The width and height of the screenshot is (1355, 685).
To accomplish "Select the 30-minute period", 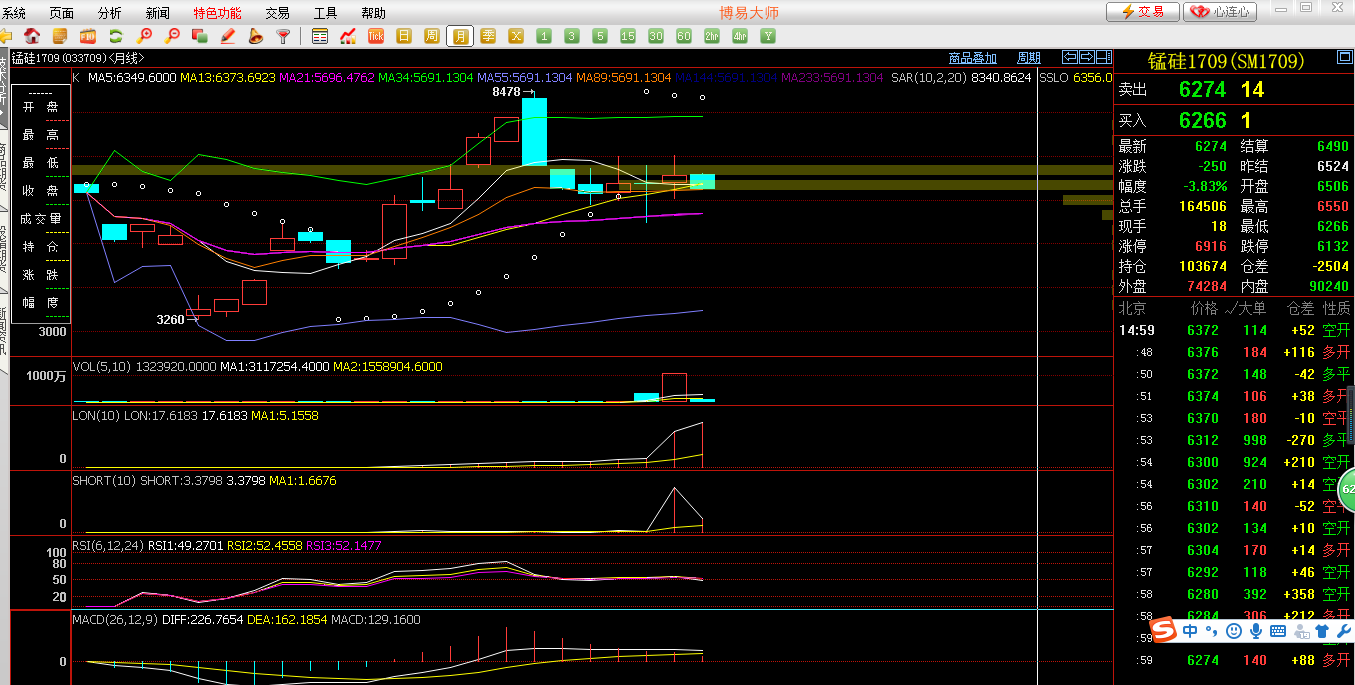I will point(656,36).
